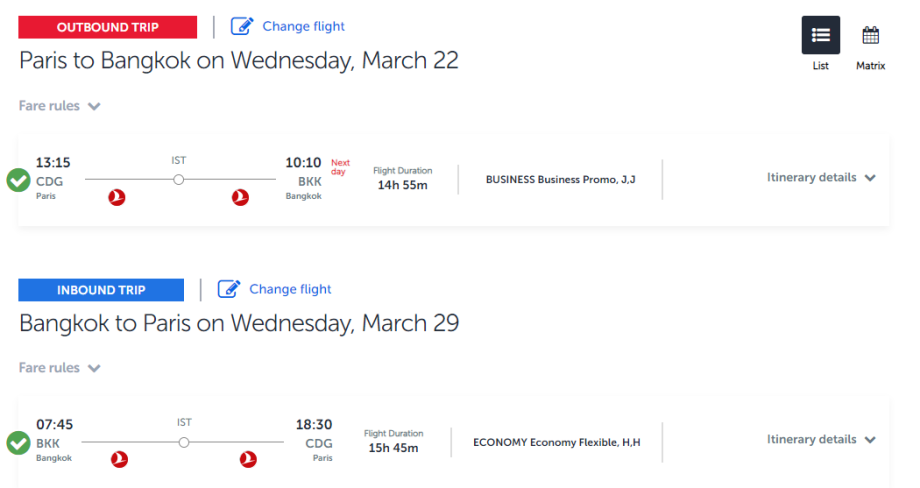Click first airline logo on inbound BKK–IST leg
Image resolution: width=920 pixels, height=488 pixels.
click(120, 460)
